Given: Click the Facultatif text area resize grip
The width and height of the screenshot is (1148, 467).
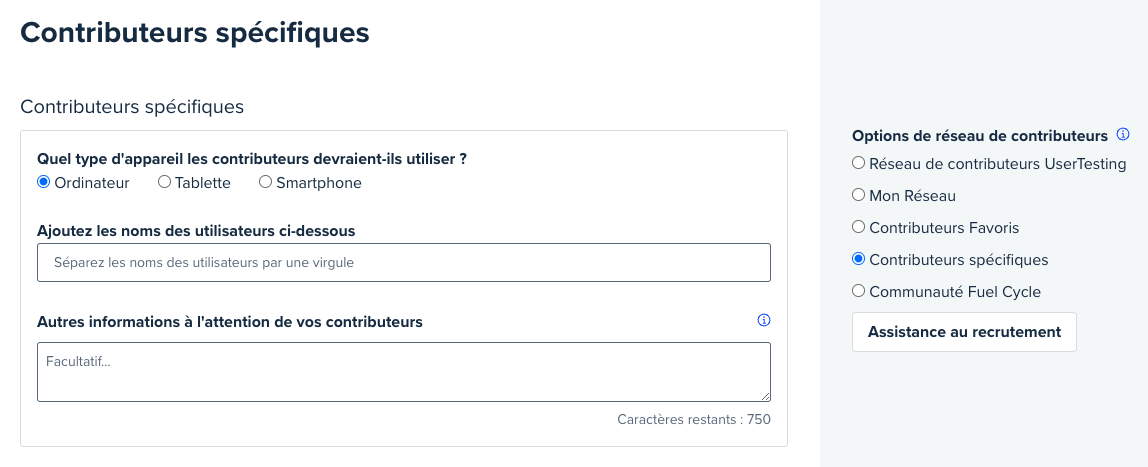Looking at the screenshot, I should (765, 396).
